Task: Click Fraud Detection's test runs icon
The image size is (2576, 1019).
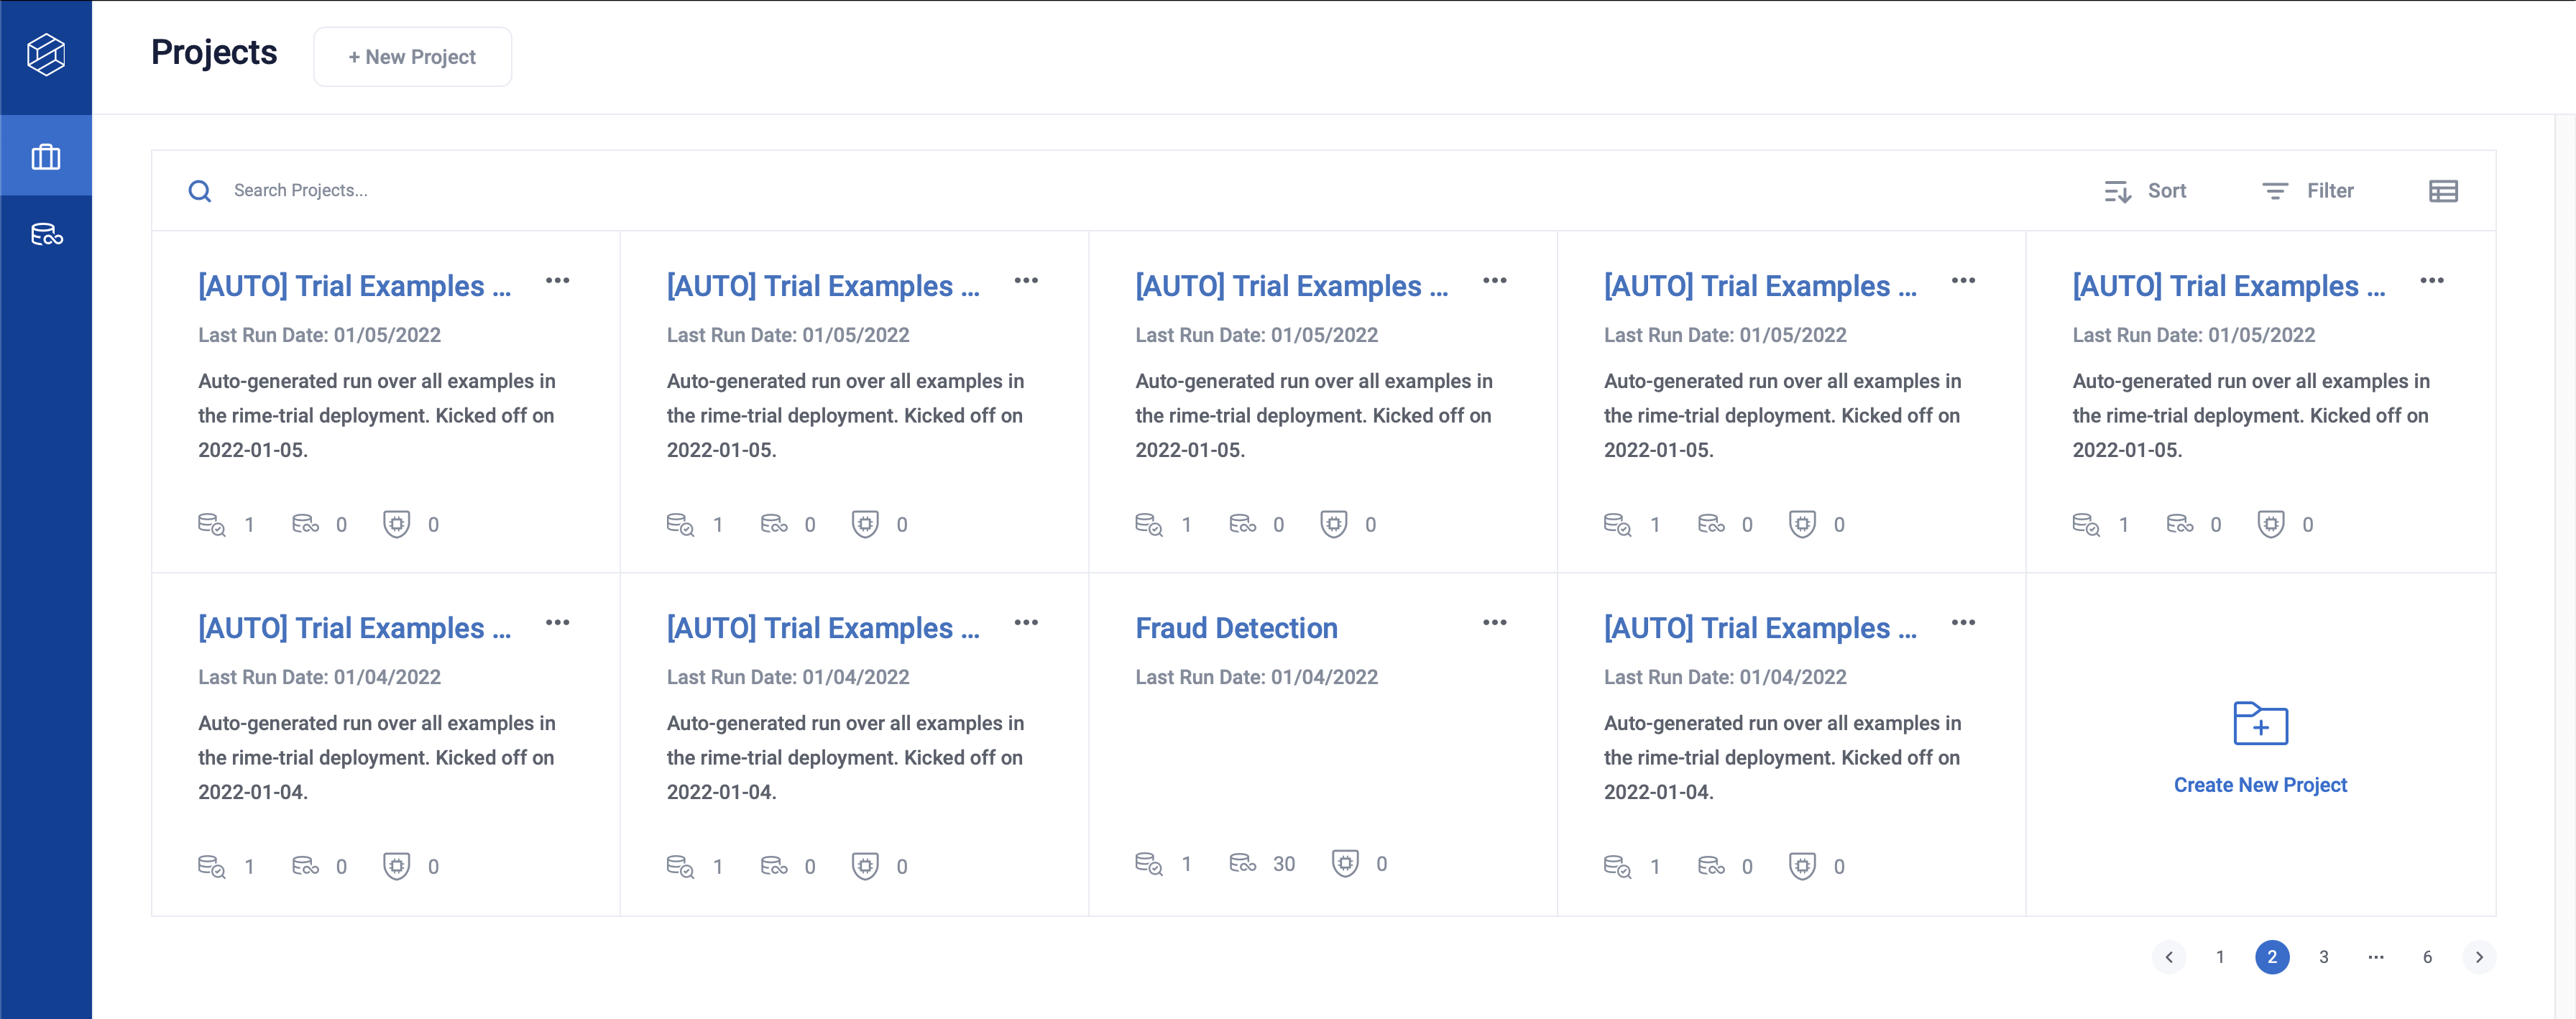Action: (x=1149, y=863)
